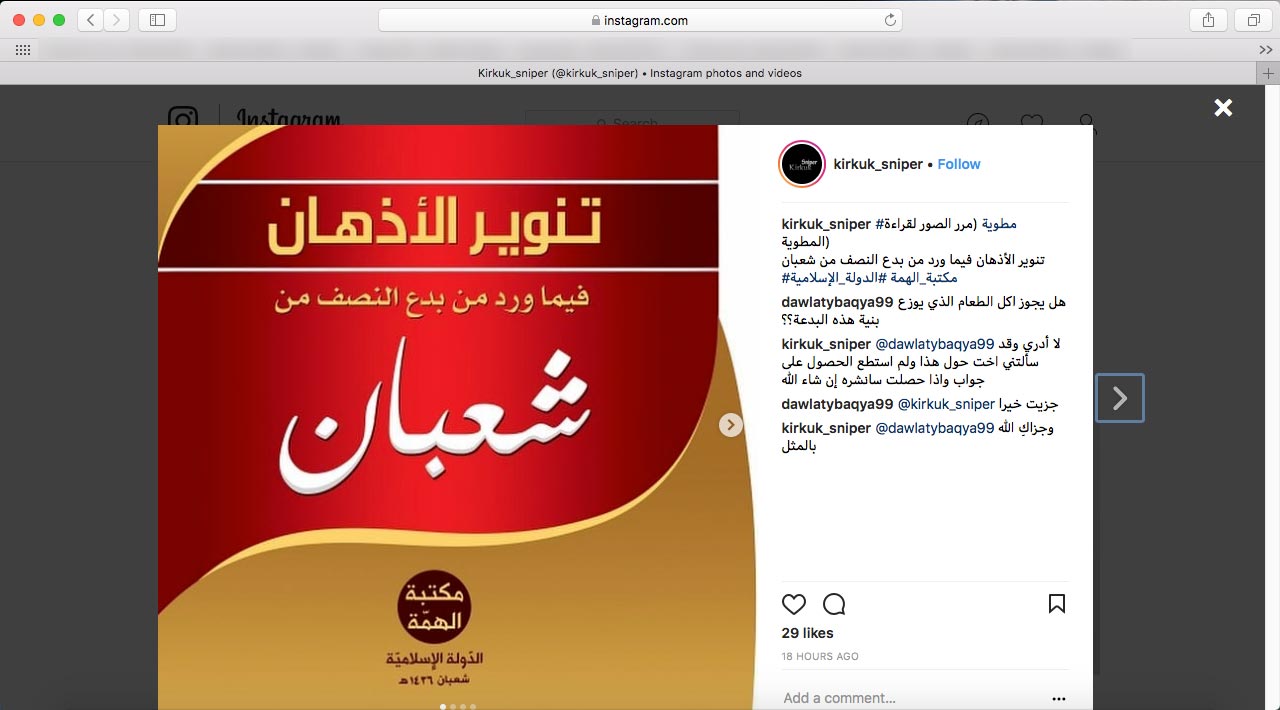This screenshot has width=1280, height=710.
Task: Open a new tab with plus button
Action: [x=1268, y=73]
